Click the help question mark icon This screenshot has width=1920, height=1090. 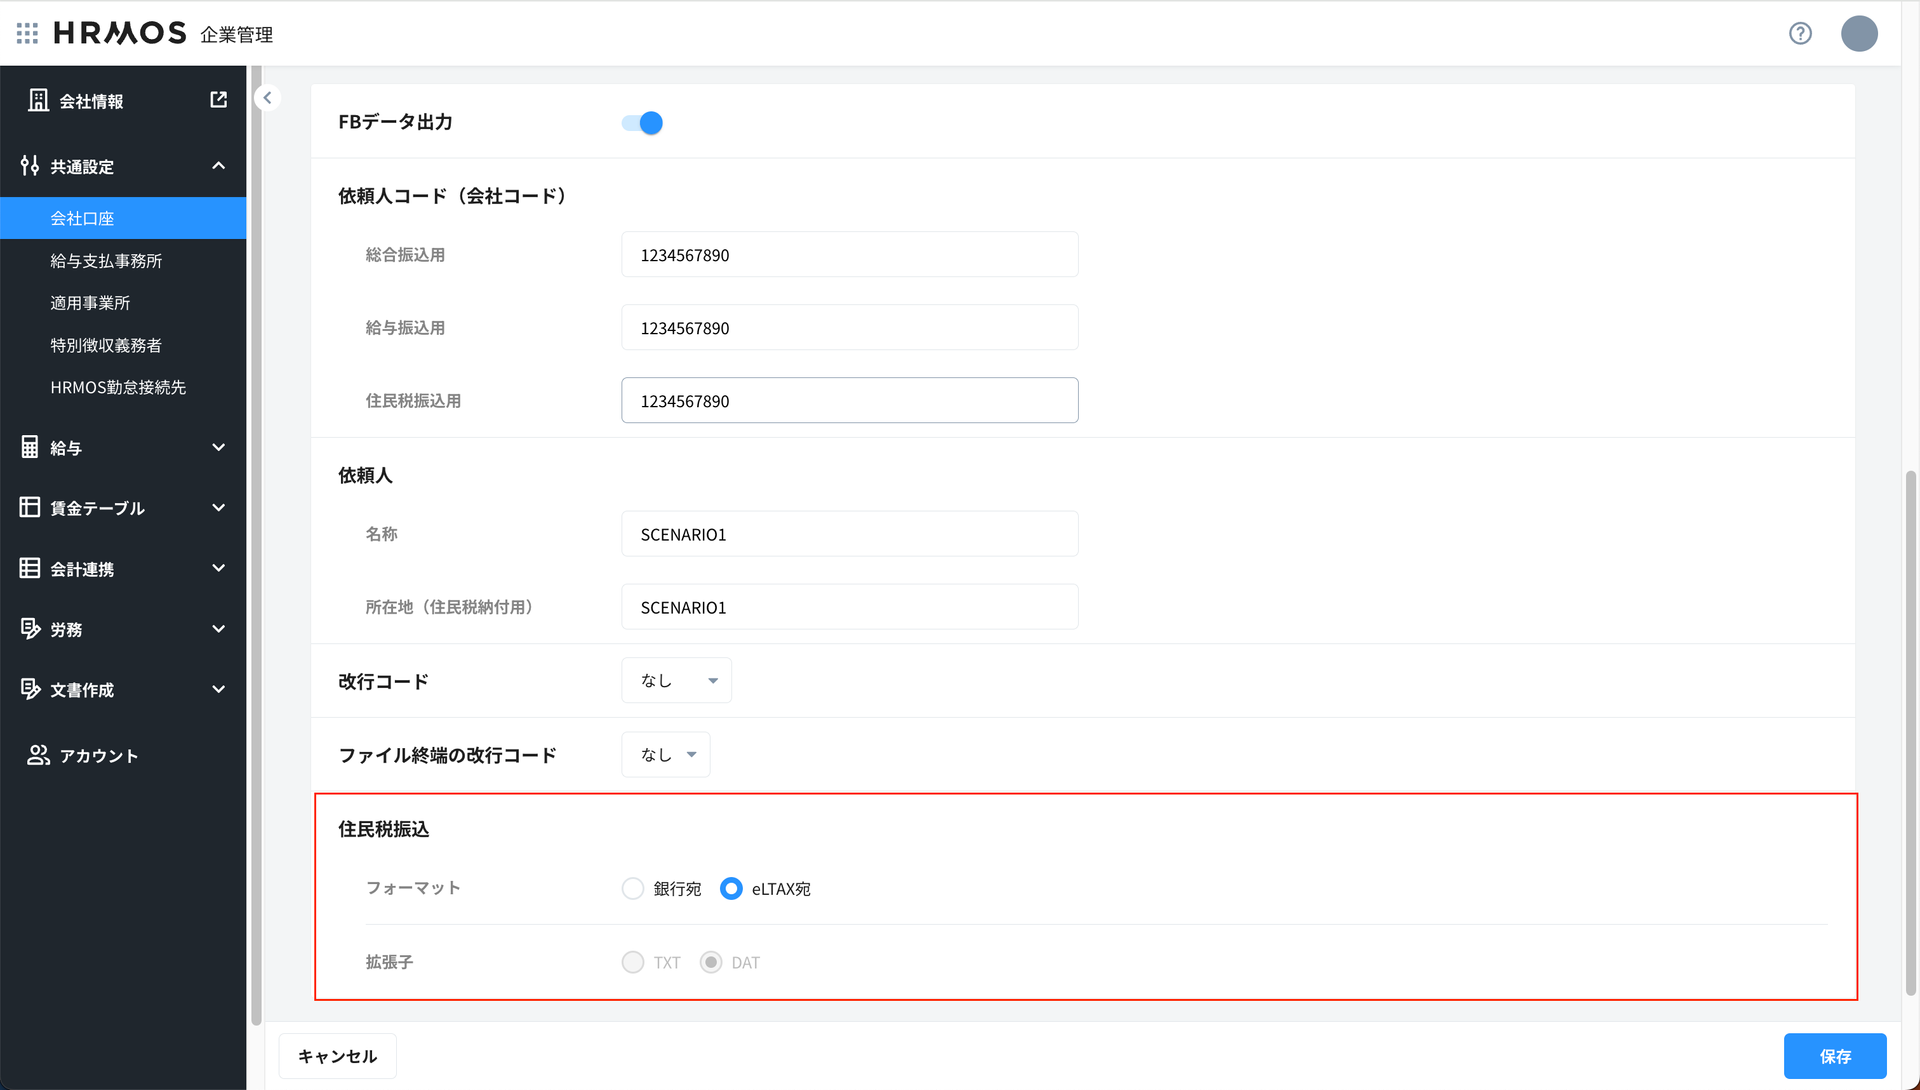pyautogui.click(x=1800, y=33)
